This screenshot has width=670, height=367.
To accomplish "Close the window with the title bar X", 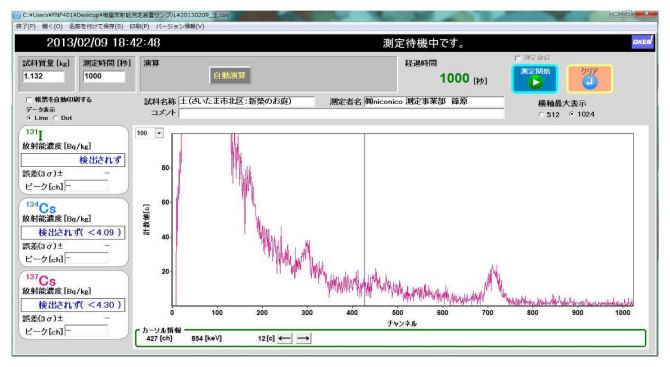I will [x=646, y=14].
